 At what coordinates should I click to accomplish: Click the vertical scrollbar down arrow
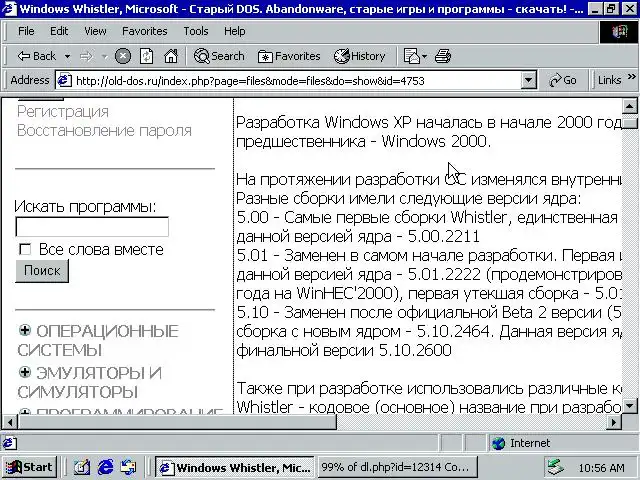pos(629,406)
